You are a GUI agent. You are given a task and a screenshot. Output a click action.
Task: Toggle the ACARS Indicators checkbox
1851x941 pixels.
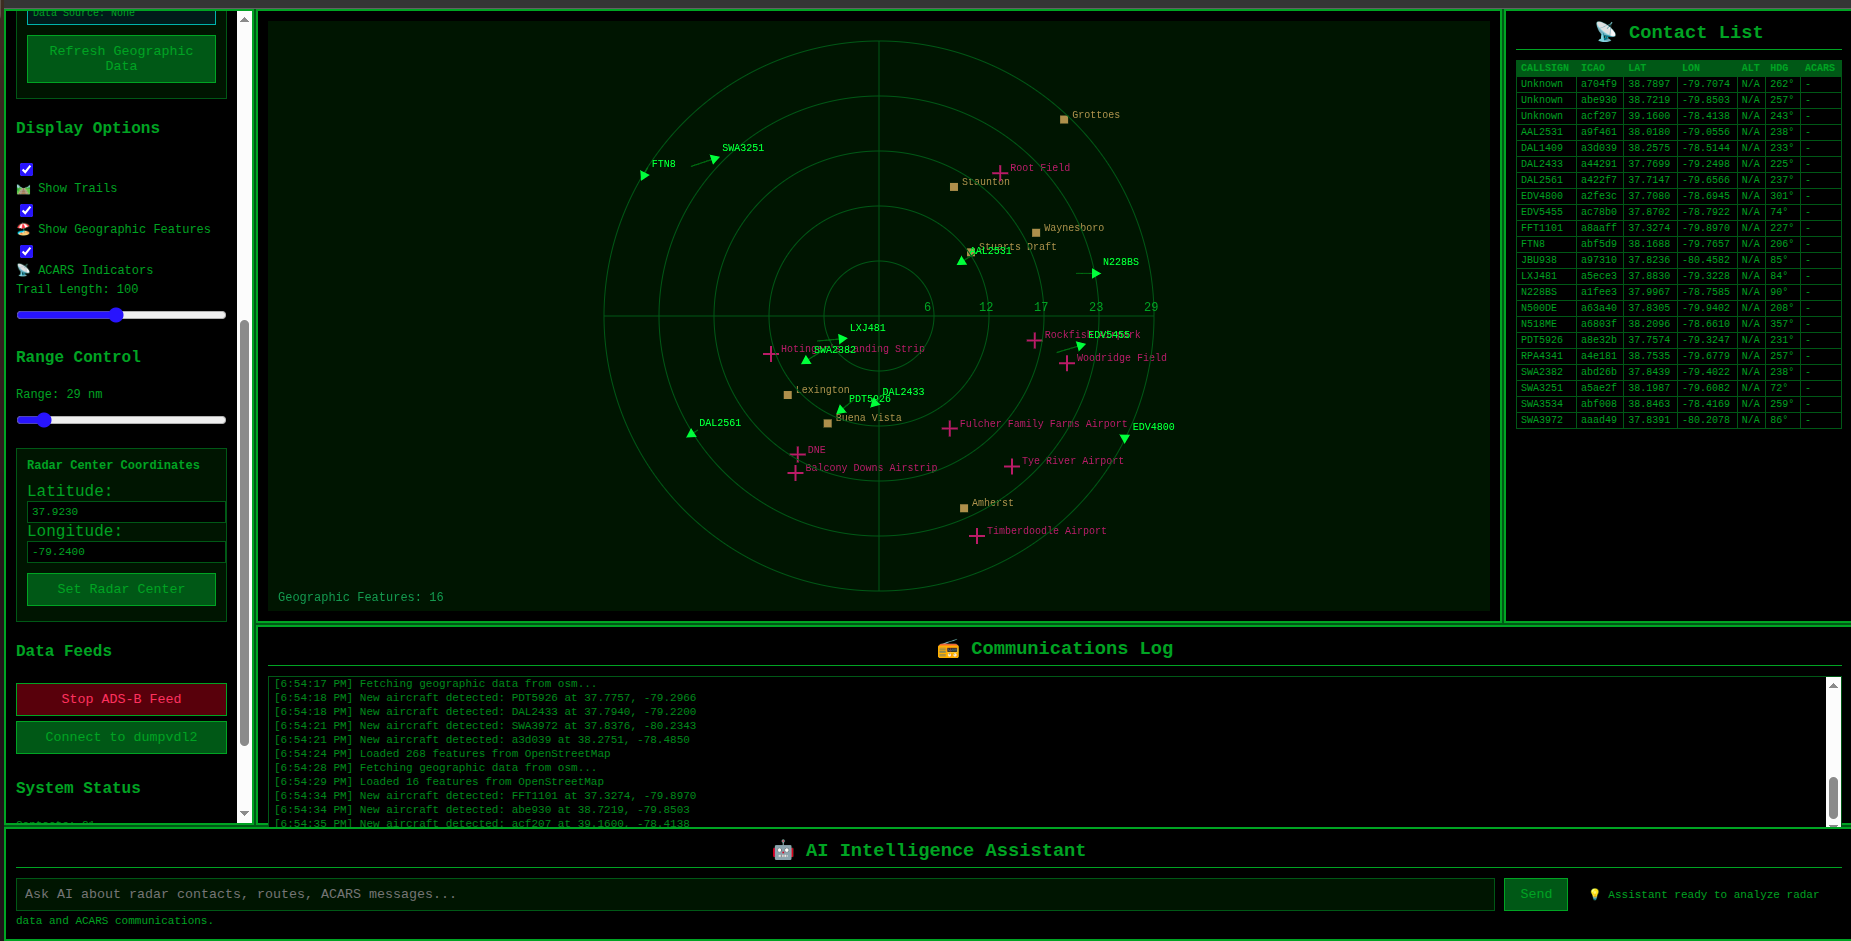coord(27,252)
